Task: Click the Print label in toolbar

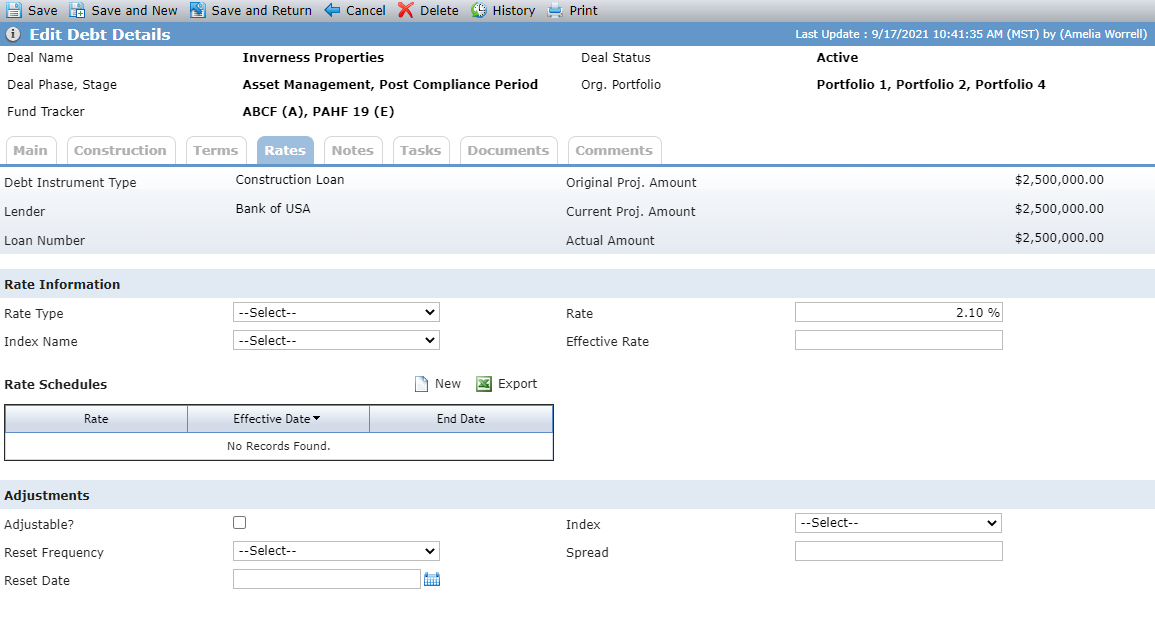Action: click(x=583, y=10)
